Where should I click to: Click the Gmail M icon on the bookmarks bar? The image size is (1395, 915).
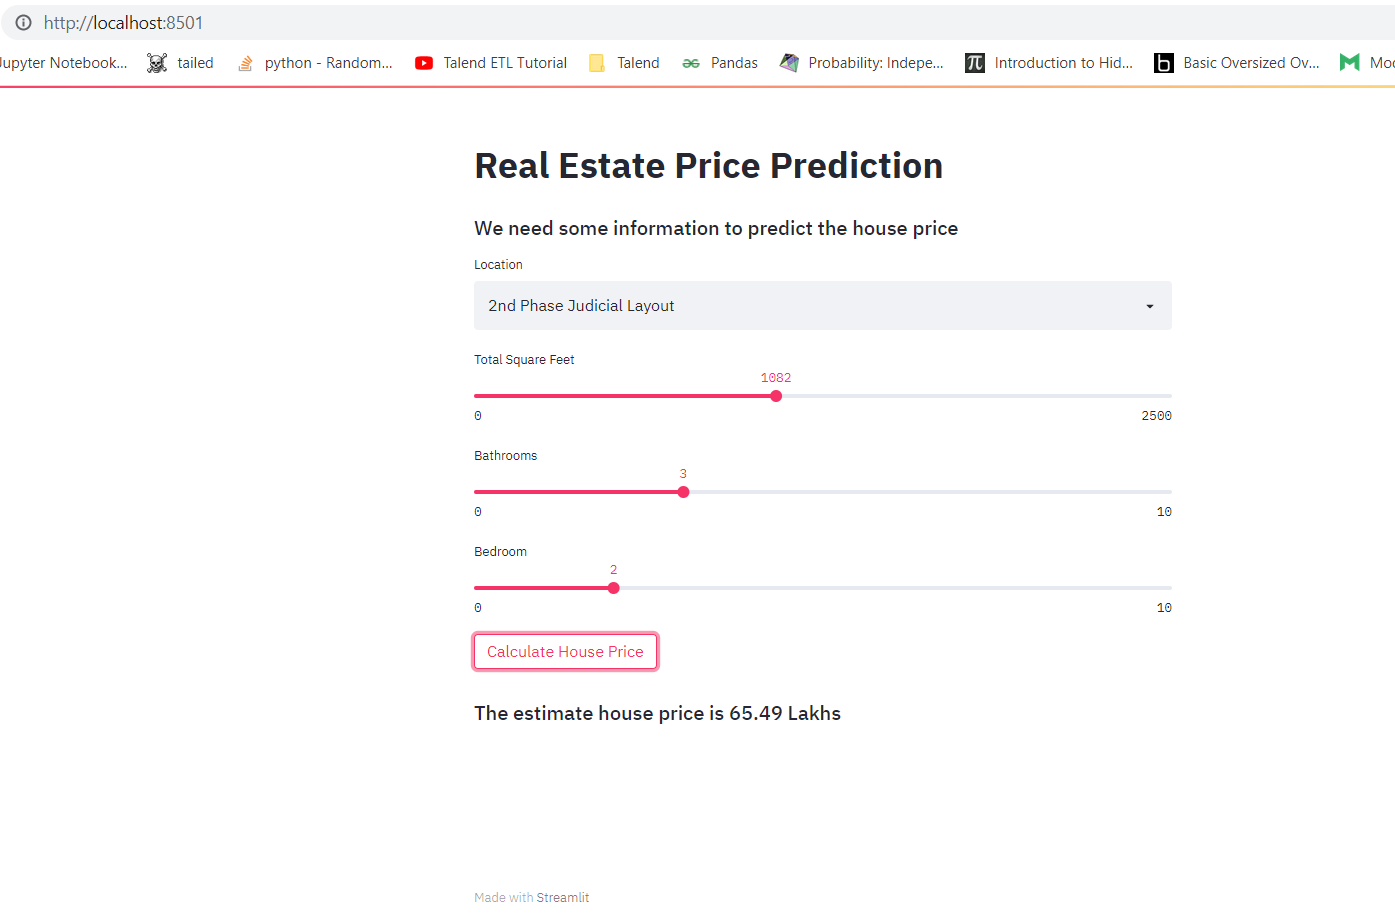pyautogui.click(x=1349, y=62)
